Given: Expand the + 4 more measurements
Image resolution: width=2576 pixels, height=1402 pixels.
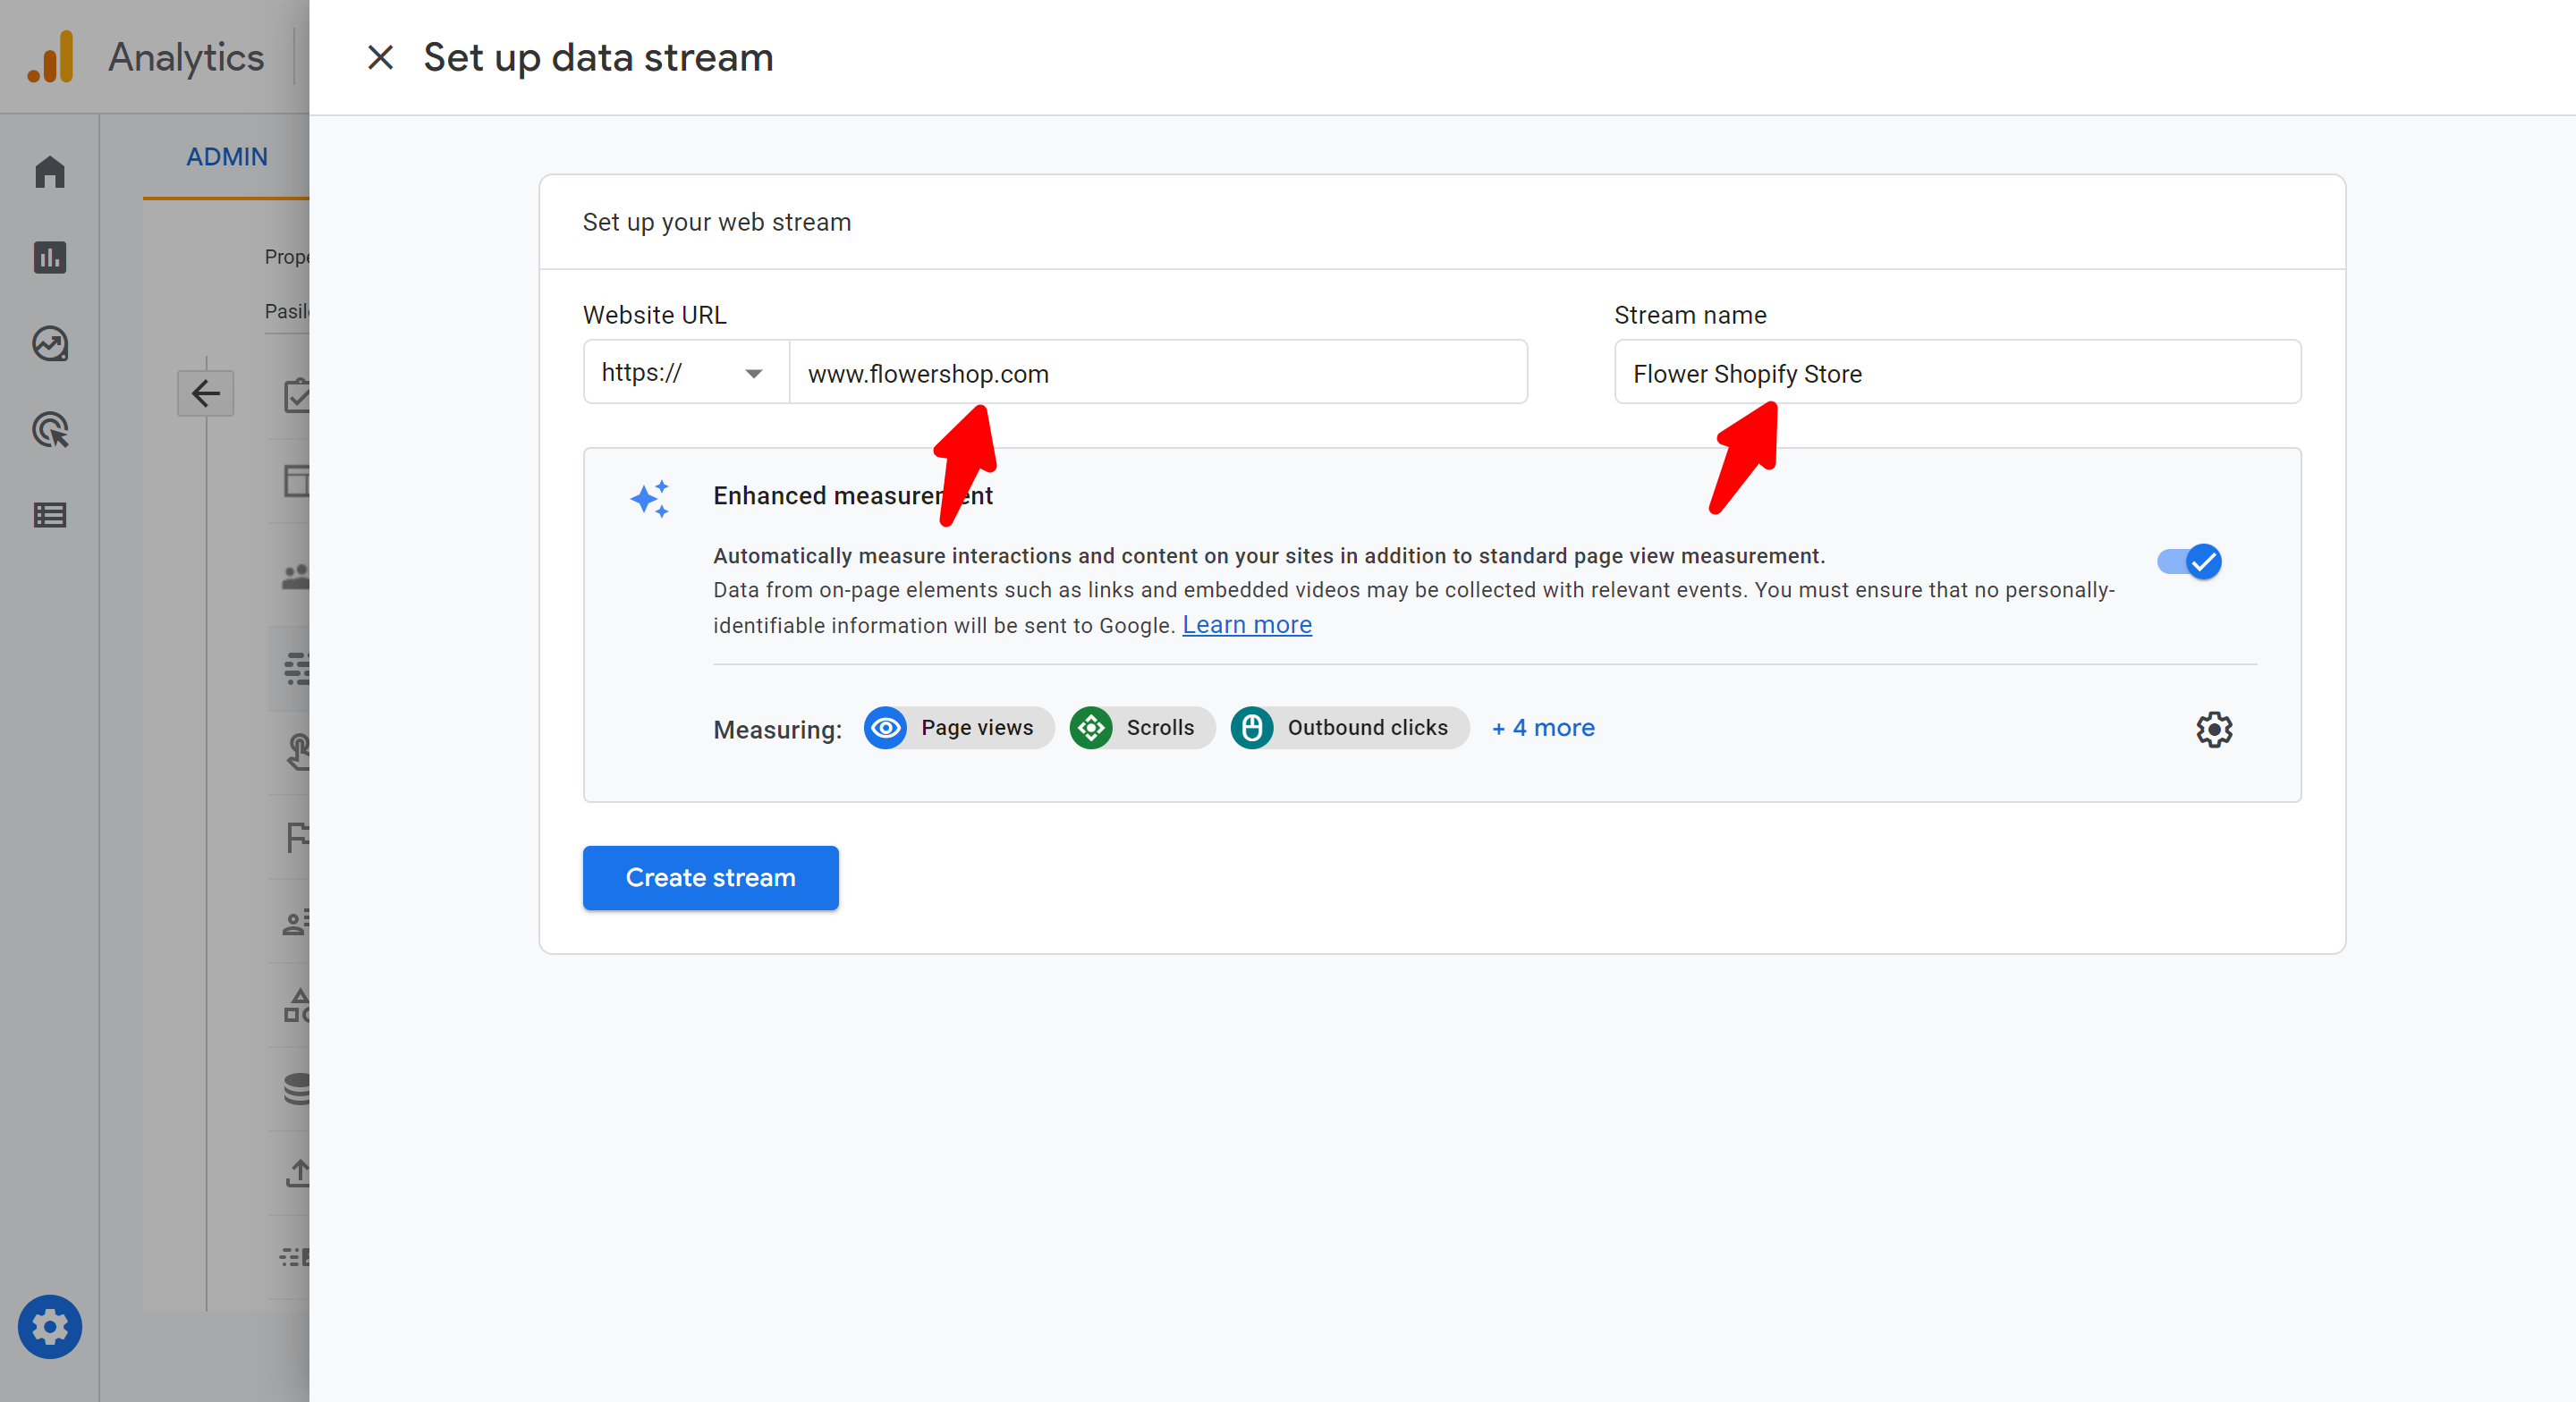Looking at the screenshot, I should point(1543,728).
